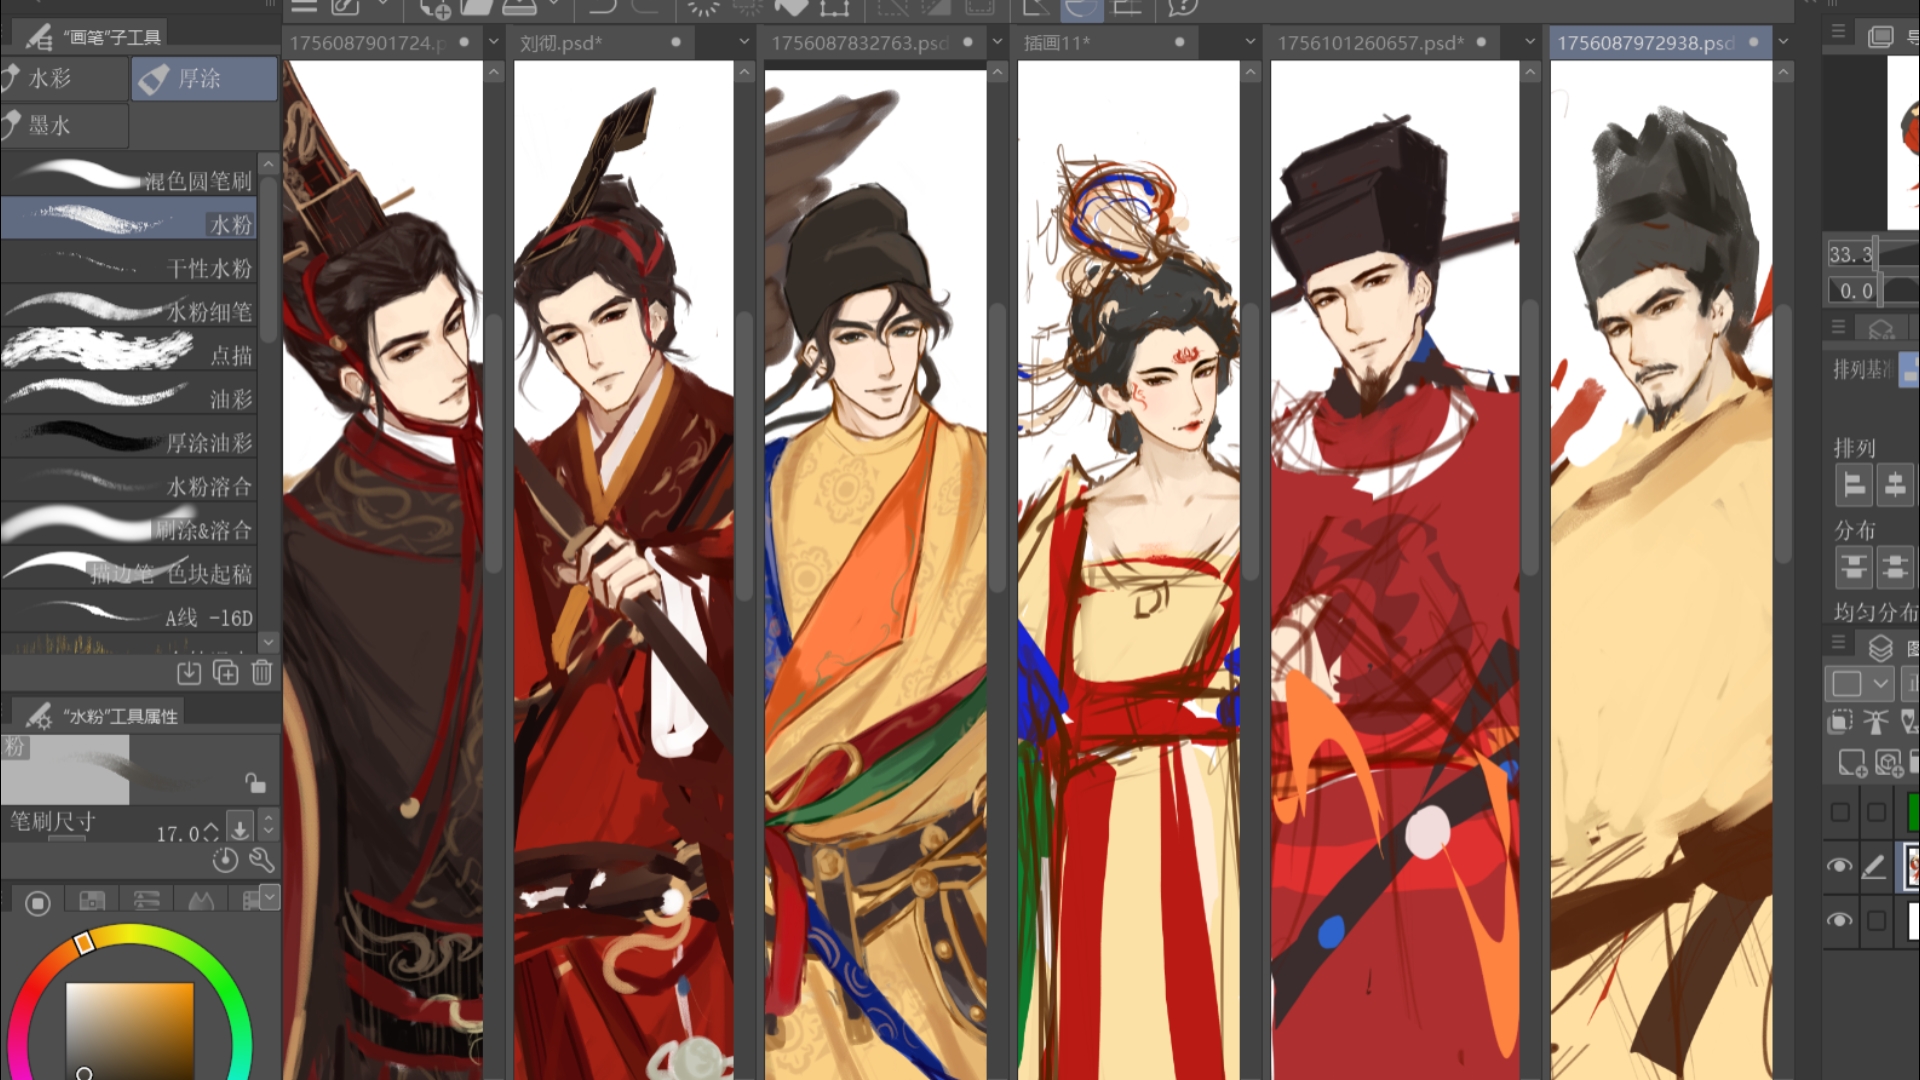Create a new vector layer
Viewport: 1920px width, 1080px height.
1888,764
